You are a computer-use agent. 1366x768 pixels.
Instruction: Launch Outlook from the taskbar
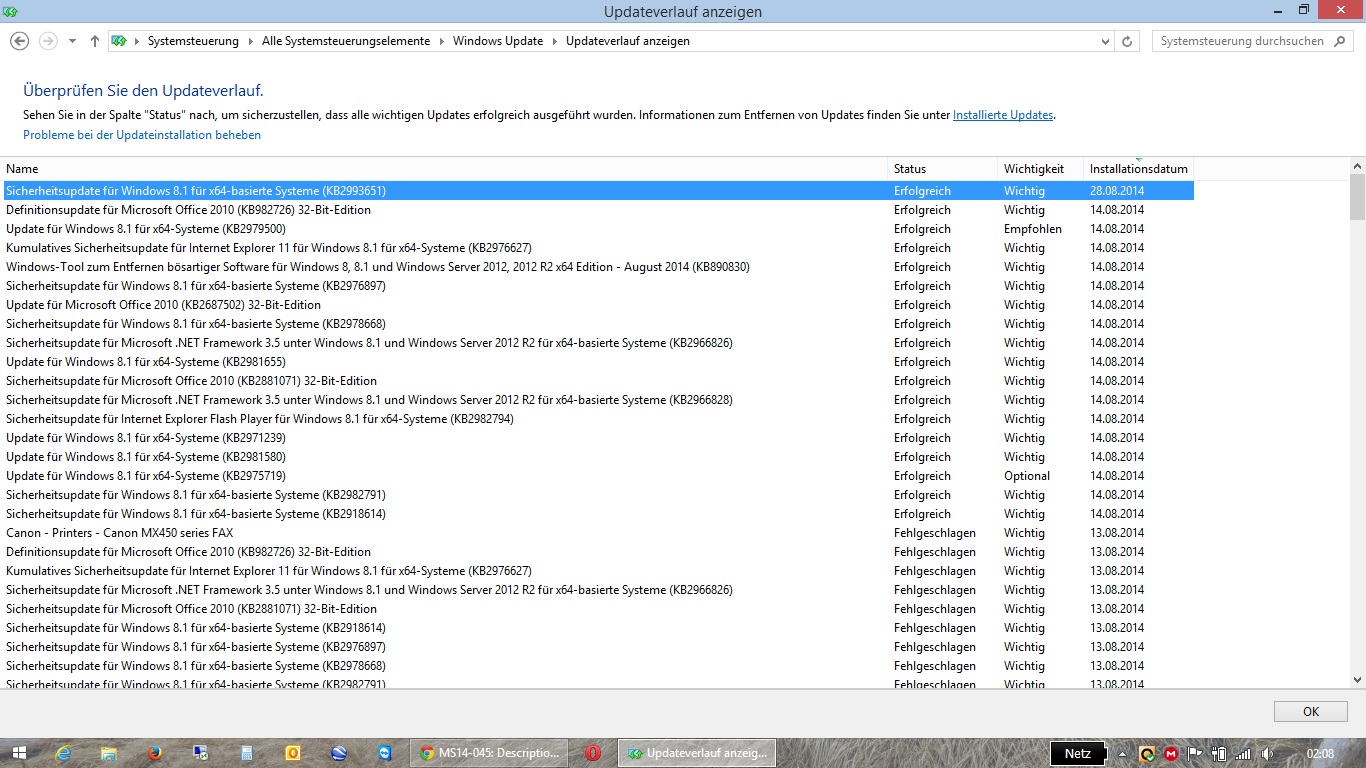pyautogui.click(x=293, y=753)
